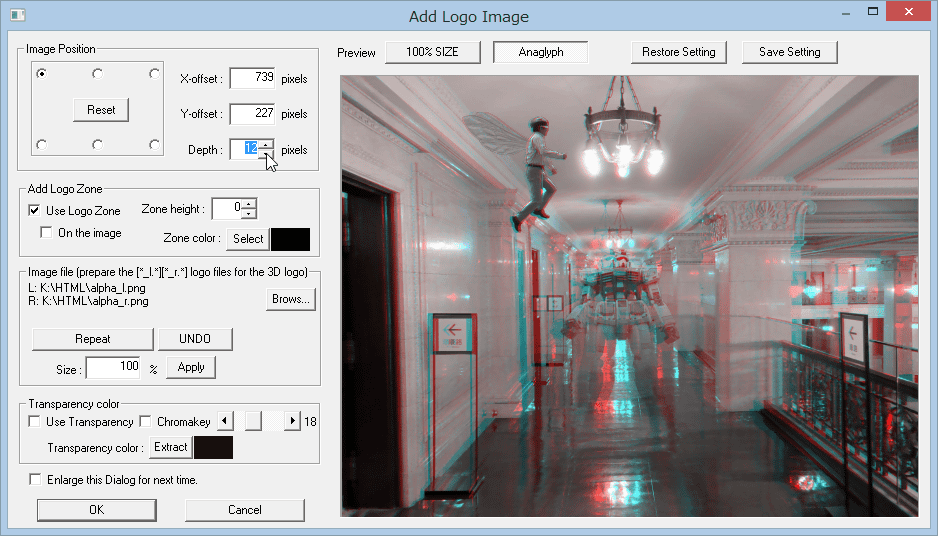Increase Depth with the up spinner arrow
This screenshot has width=938, height=536.
coord(266,144)
